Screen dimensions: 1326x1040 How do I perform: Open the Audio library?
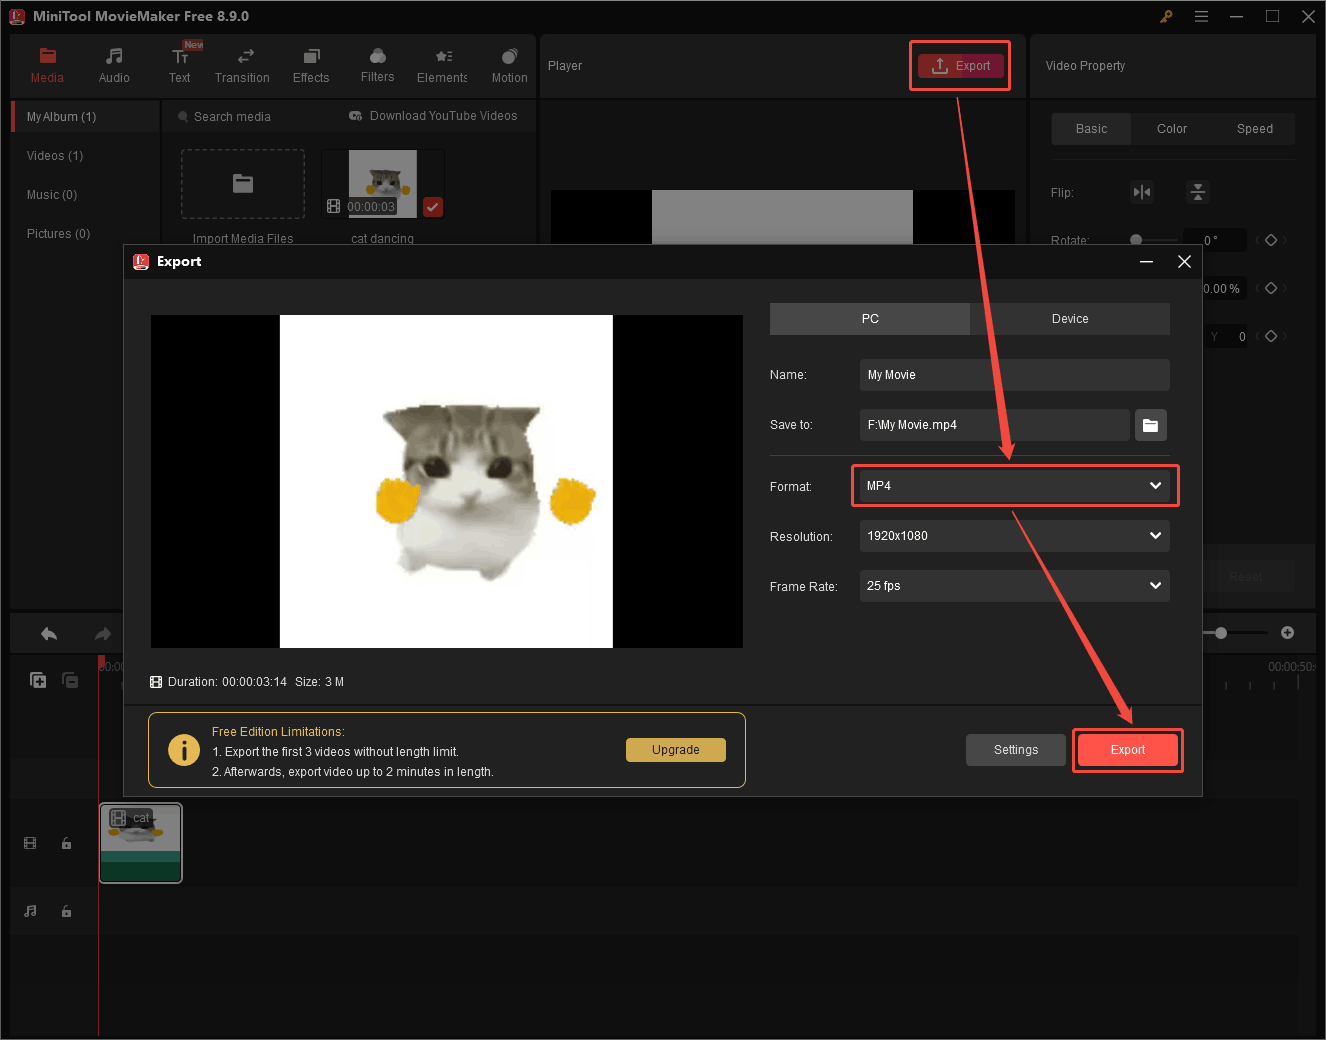[114, 66]
